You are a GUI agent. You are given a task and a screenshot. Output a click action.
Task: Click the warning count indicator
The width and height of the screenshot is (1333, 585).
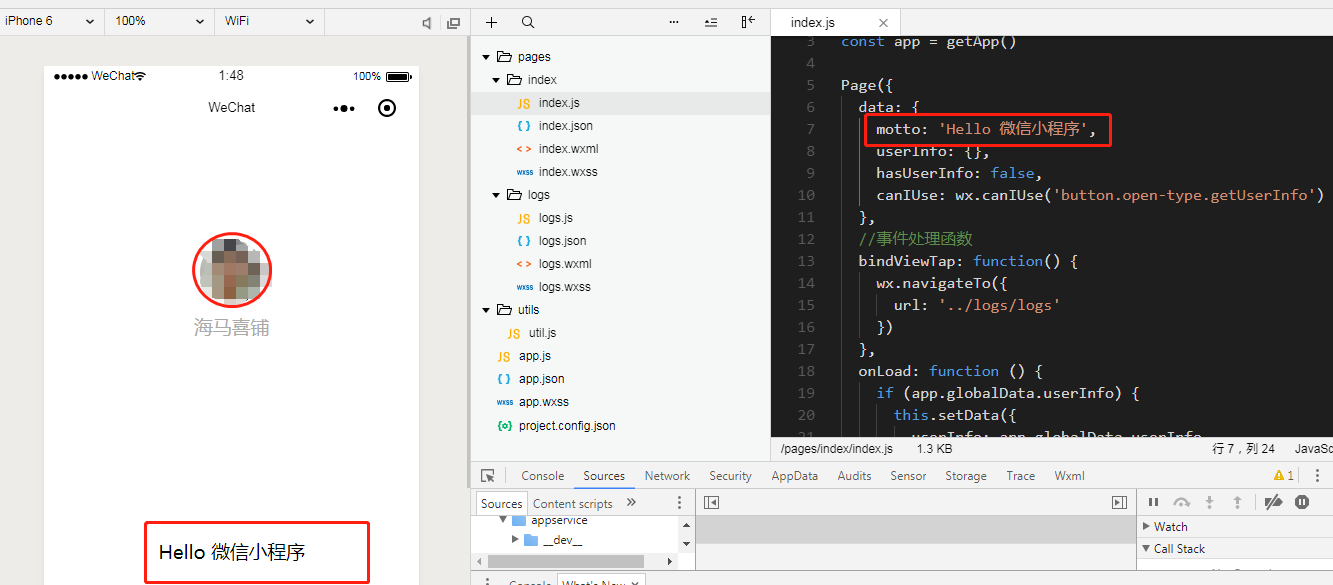tap(1284, 476)
